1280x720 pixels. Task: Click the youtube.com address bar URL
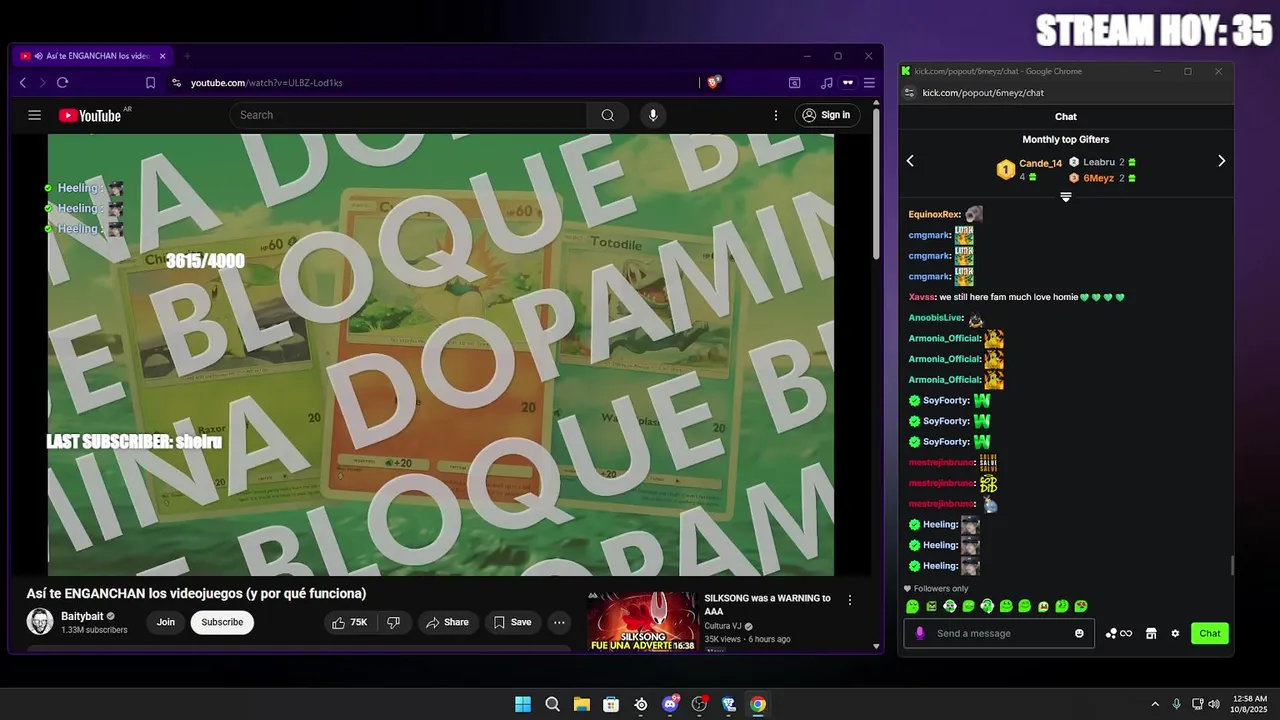point(267,83)
